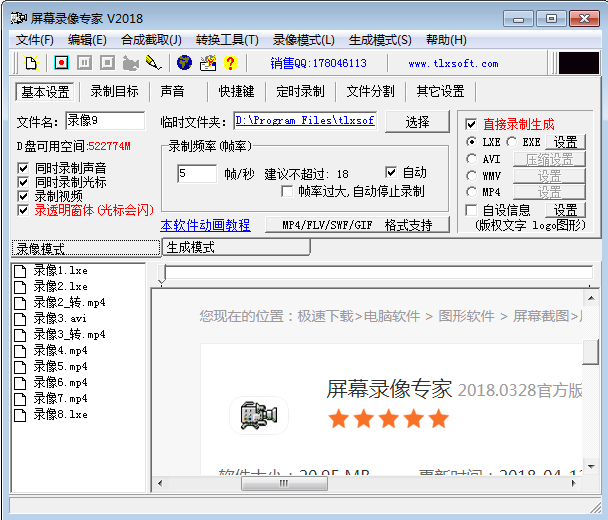608x520 pixels.
Task: Click 设置 button next to EXE
Action: (565, 142)
